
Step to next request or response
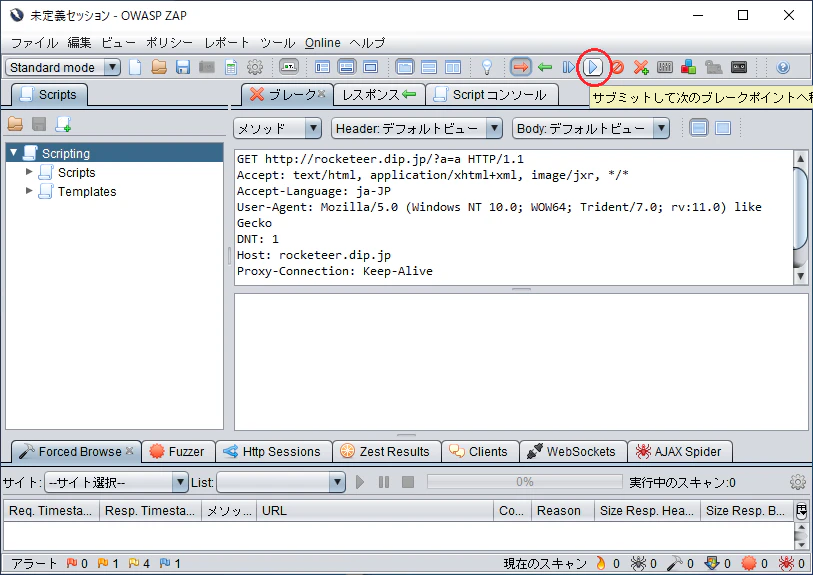tap(569, 67)
